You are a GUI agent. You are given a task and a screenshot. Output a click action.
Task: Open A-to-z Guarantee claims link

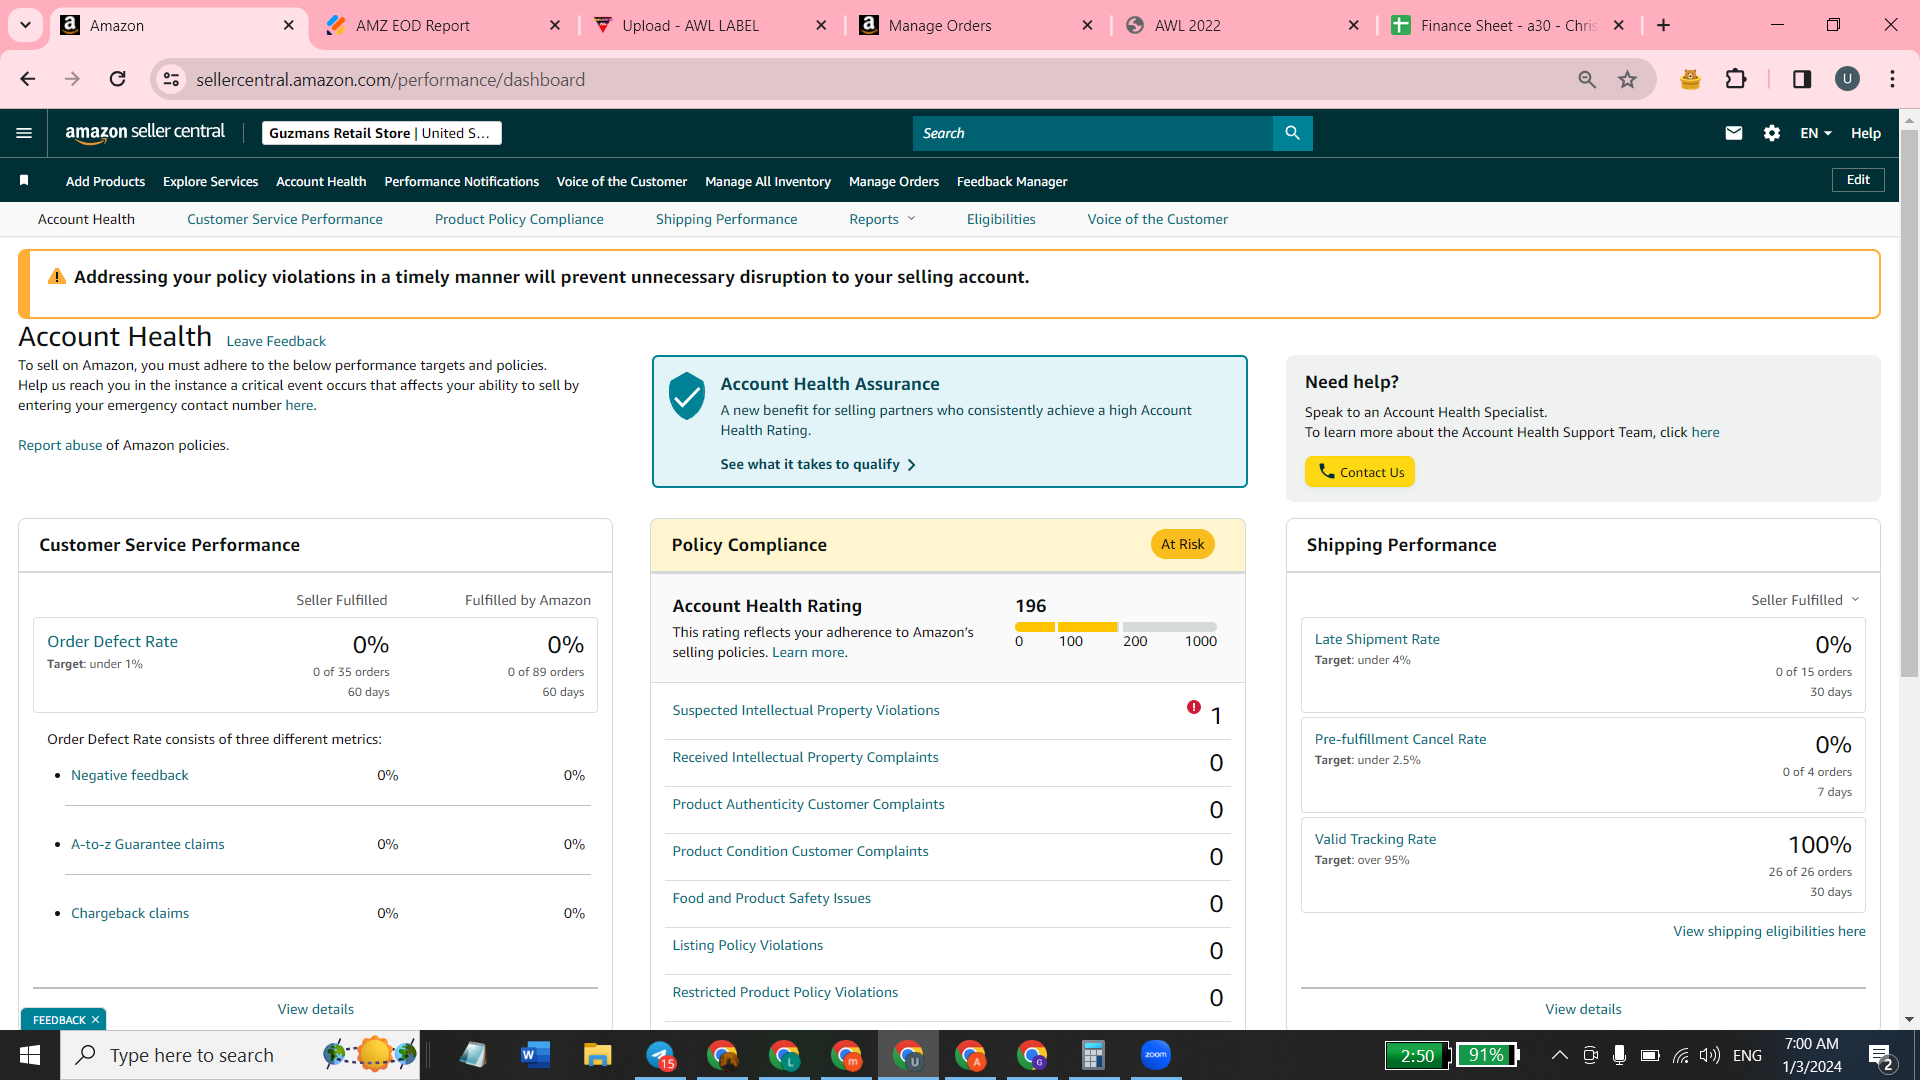(148, 844)
